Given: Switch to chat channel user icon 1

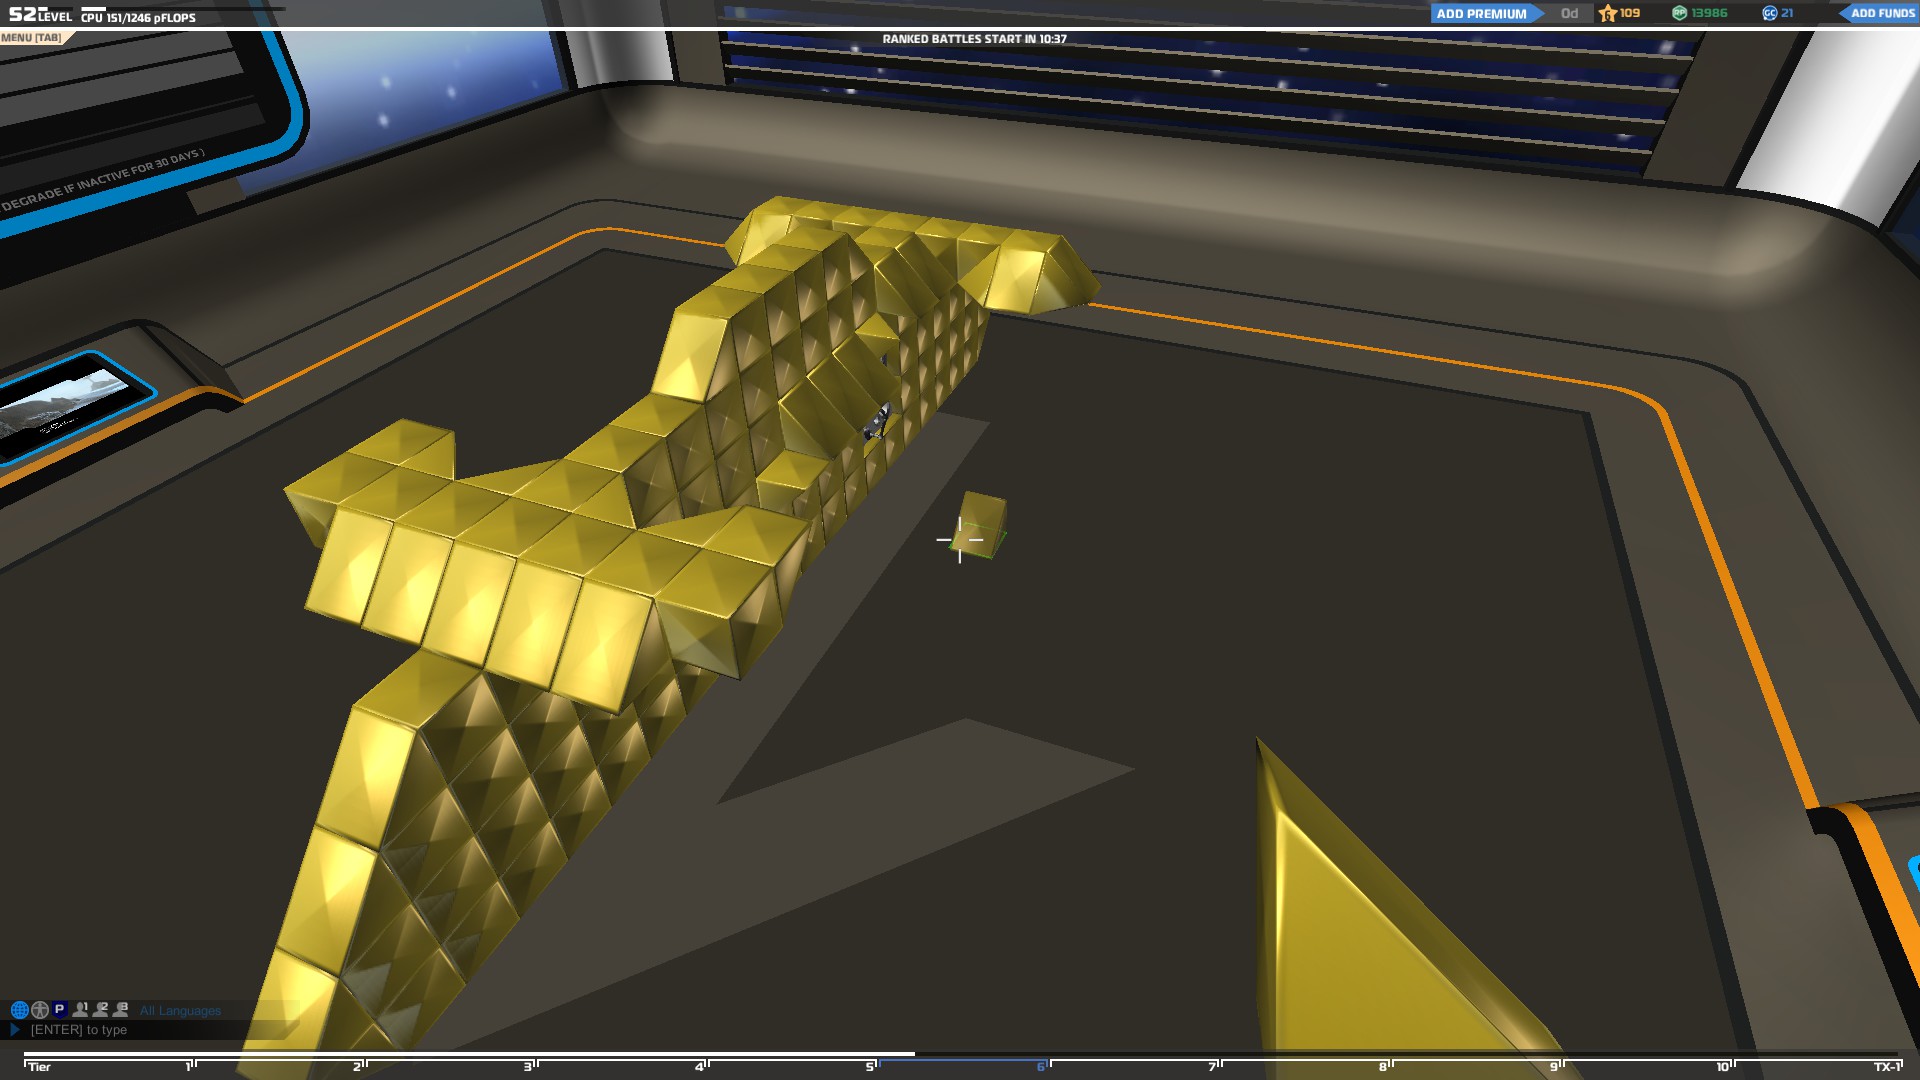Looking at the screenshot, I should click(x=80, y=1010).
